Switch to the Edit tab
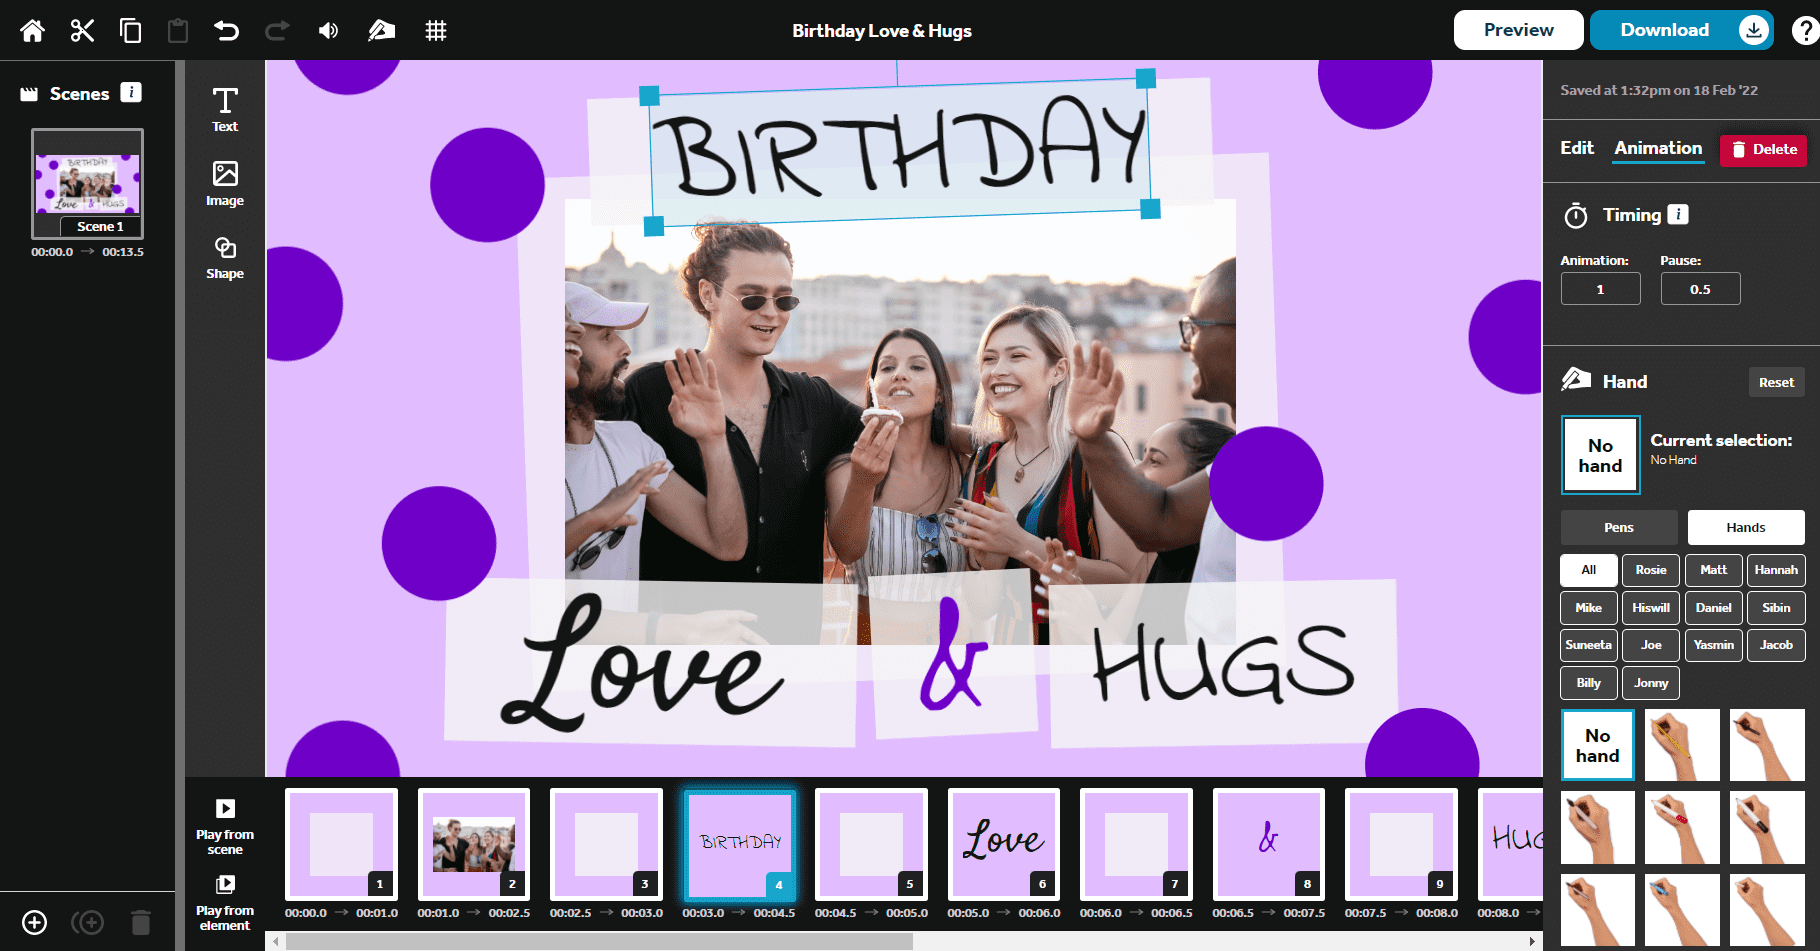The image size is (1820, 951). 1577,148
